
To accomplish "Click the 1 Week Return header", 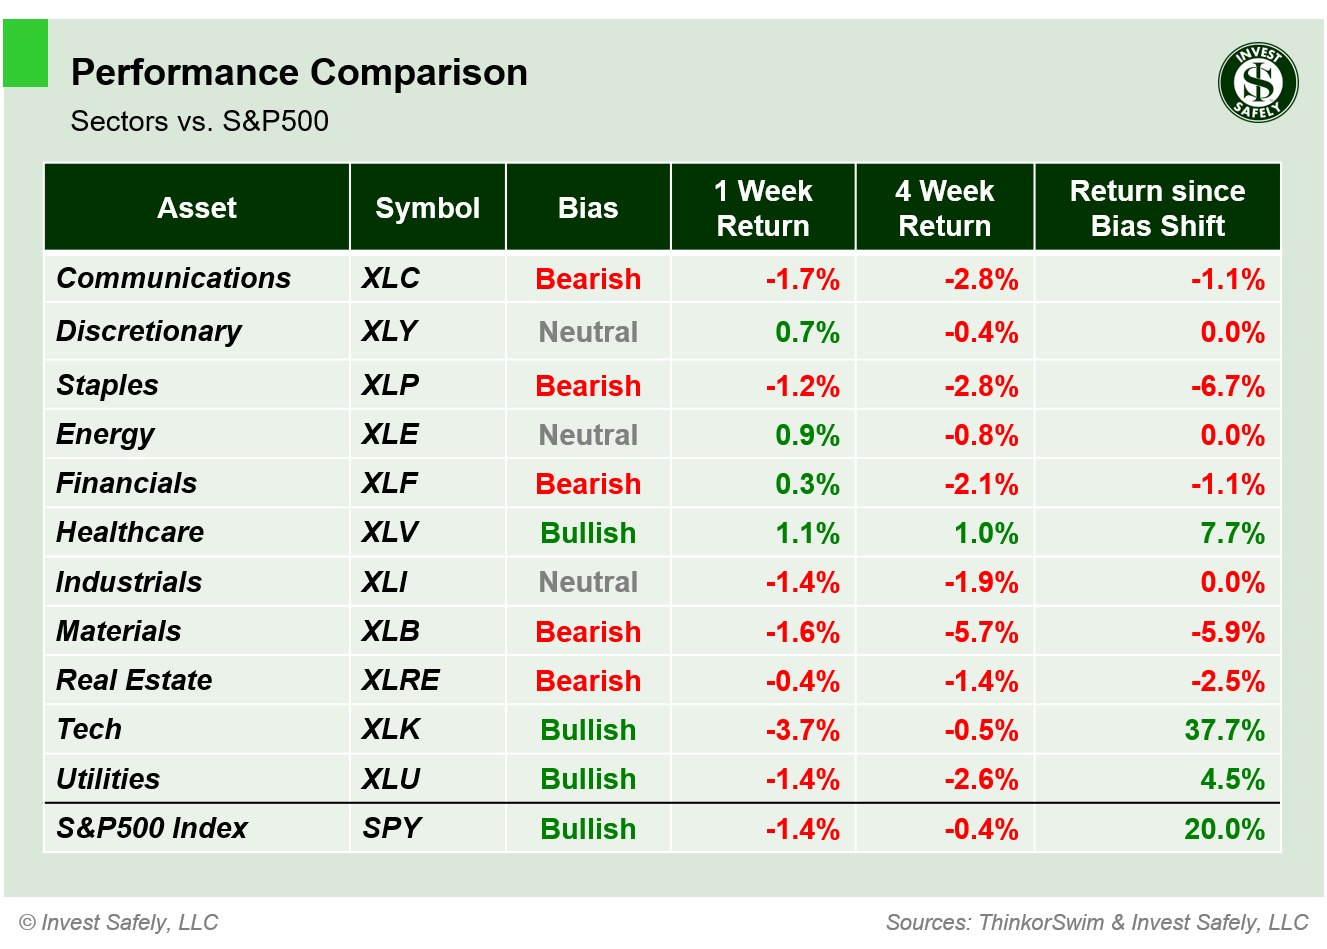I will [x=763, y=208].
